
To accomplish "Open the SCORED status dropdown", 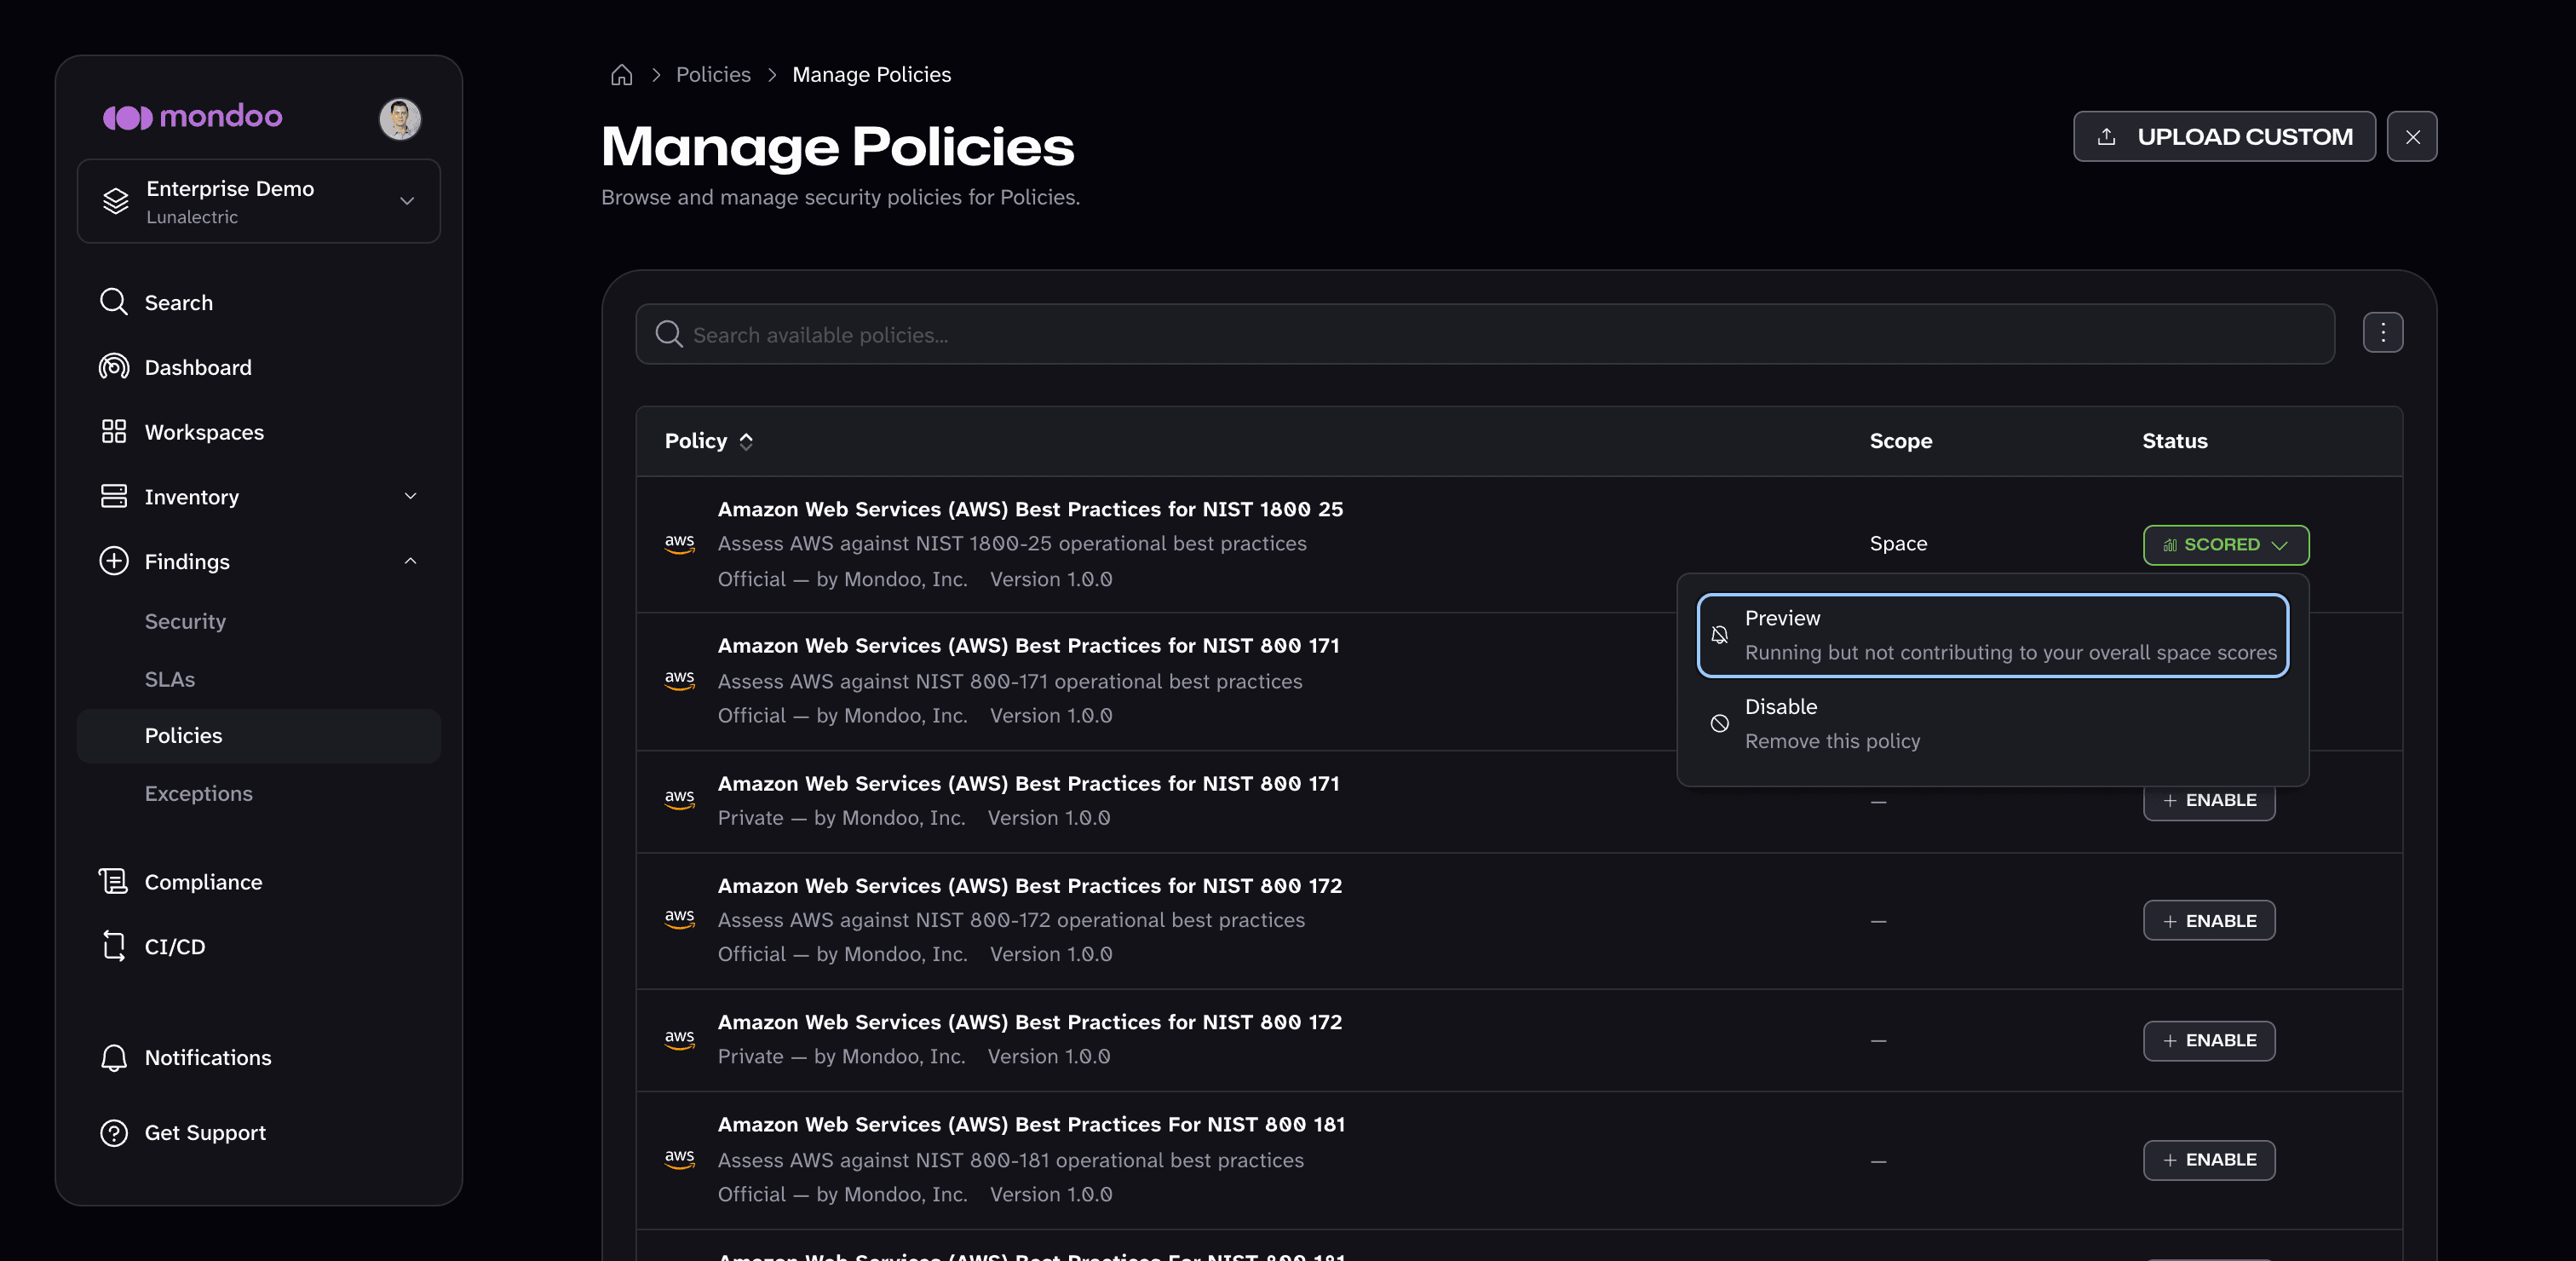I will (x=2226, y=545).
